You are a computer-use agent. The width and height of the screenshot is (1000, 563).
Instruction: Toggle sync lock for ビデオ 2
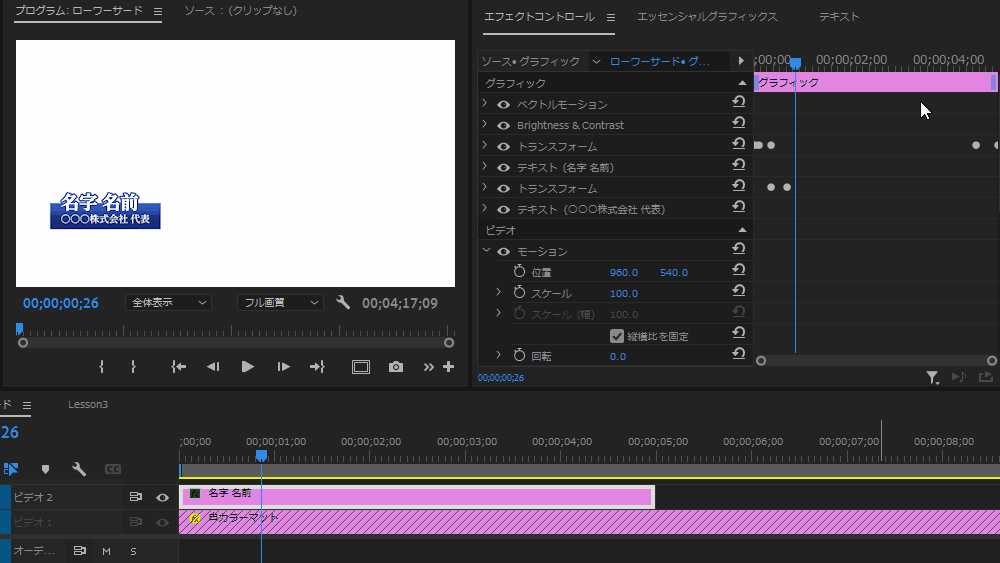pyautogui.click(x=136, y=497)
